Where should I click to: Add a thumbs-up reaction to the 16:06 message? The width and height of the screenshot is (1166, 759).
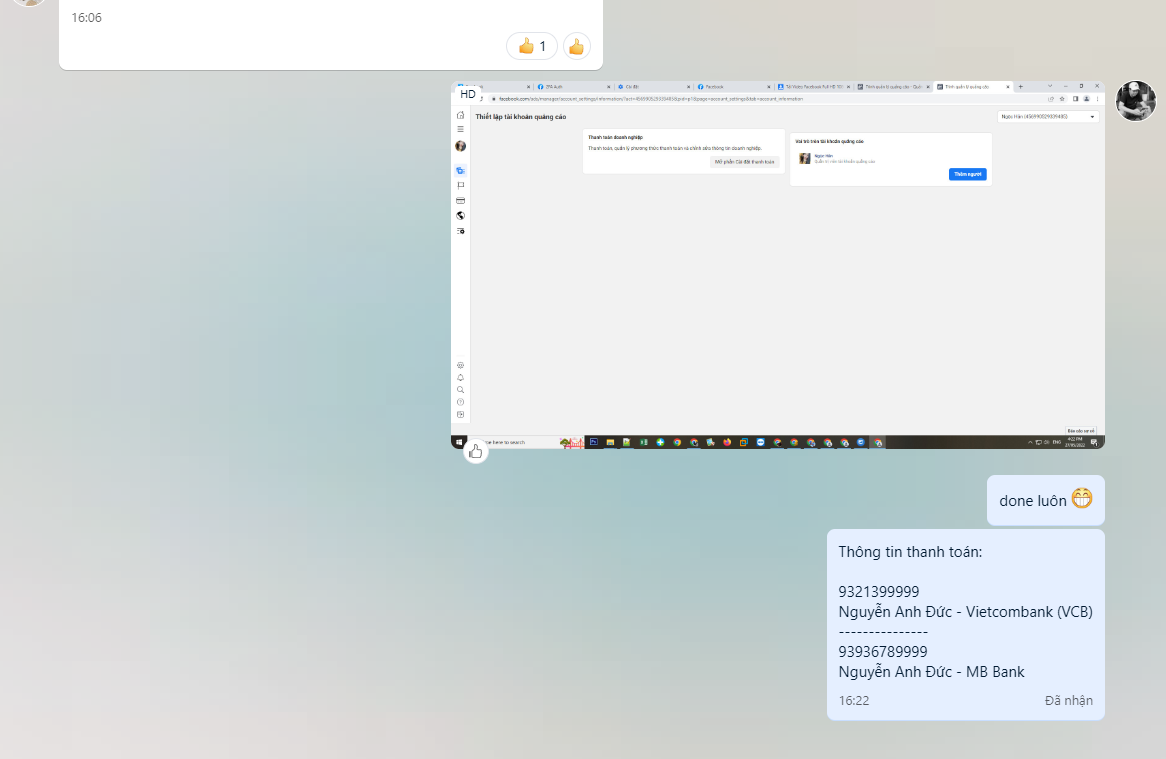(577, 46)
